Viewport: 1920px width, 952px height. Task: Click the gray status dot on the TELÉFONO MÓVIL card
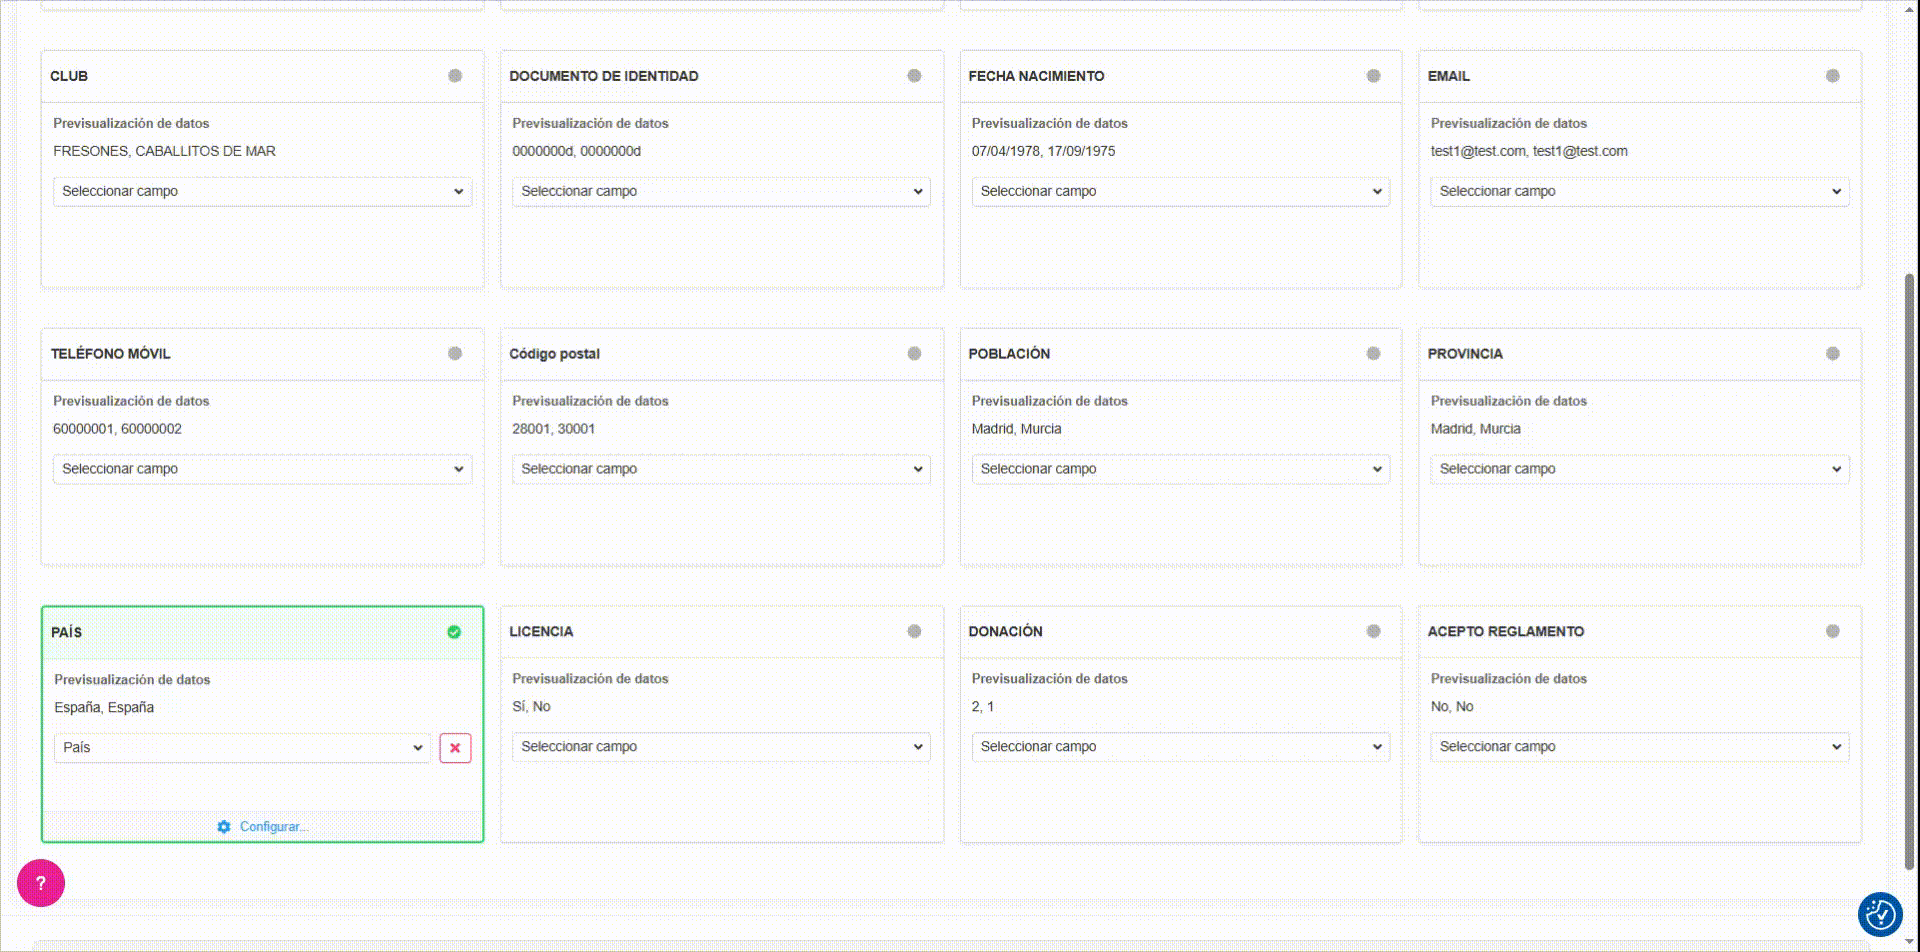click(455, 354)
